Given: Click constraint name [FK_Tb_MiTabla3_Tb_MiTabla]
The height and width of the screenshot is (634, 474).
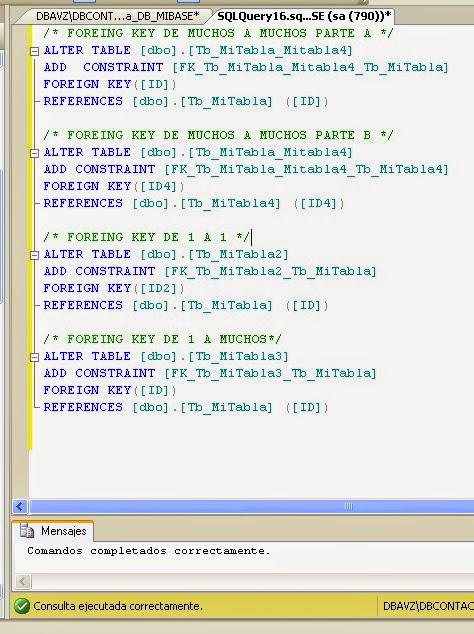Looking at the screenshot, I should 270,373.
